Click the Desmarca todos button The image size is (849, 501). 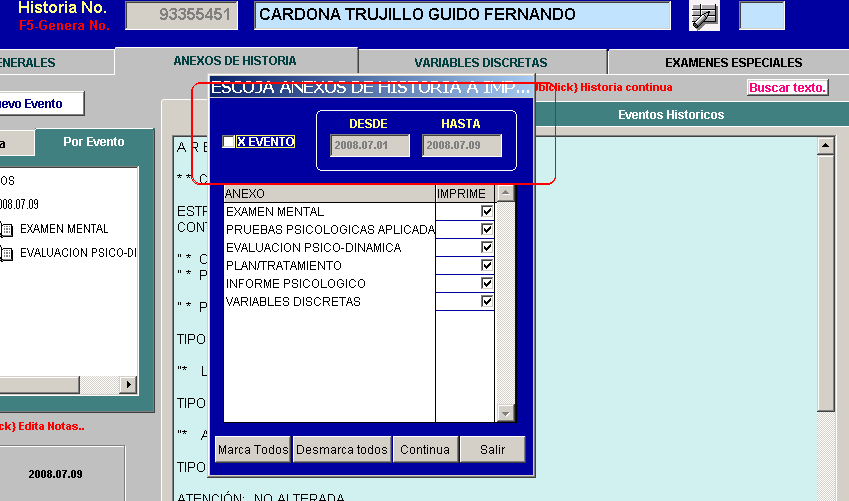[342, 450]
